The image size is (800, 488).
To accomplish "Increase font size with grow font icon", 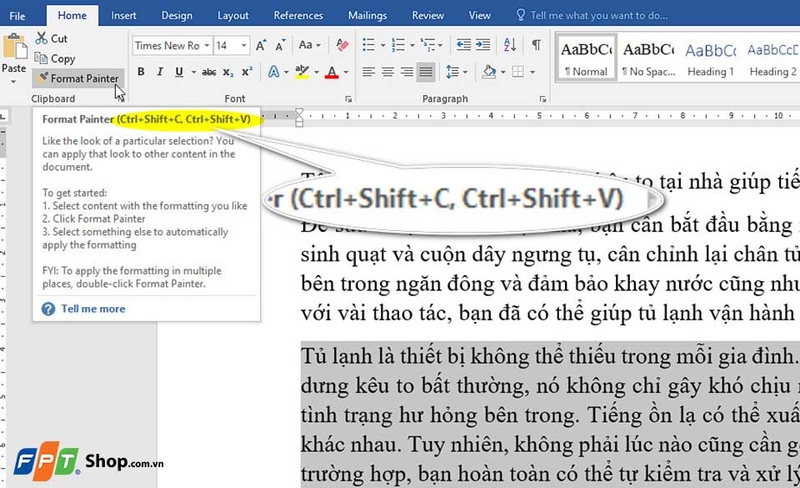I will [261, 45].
